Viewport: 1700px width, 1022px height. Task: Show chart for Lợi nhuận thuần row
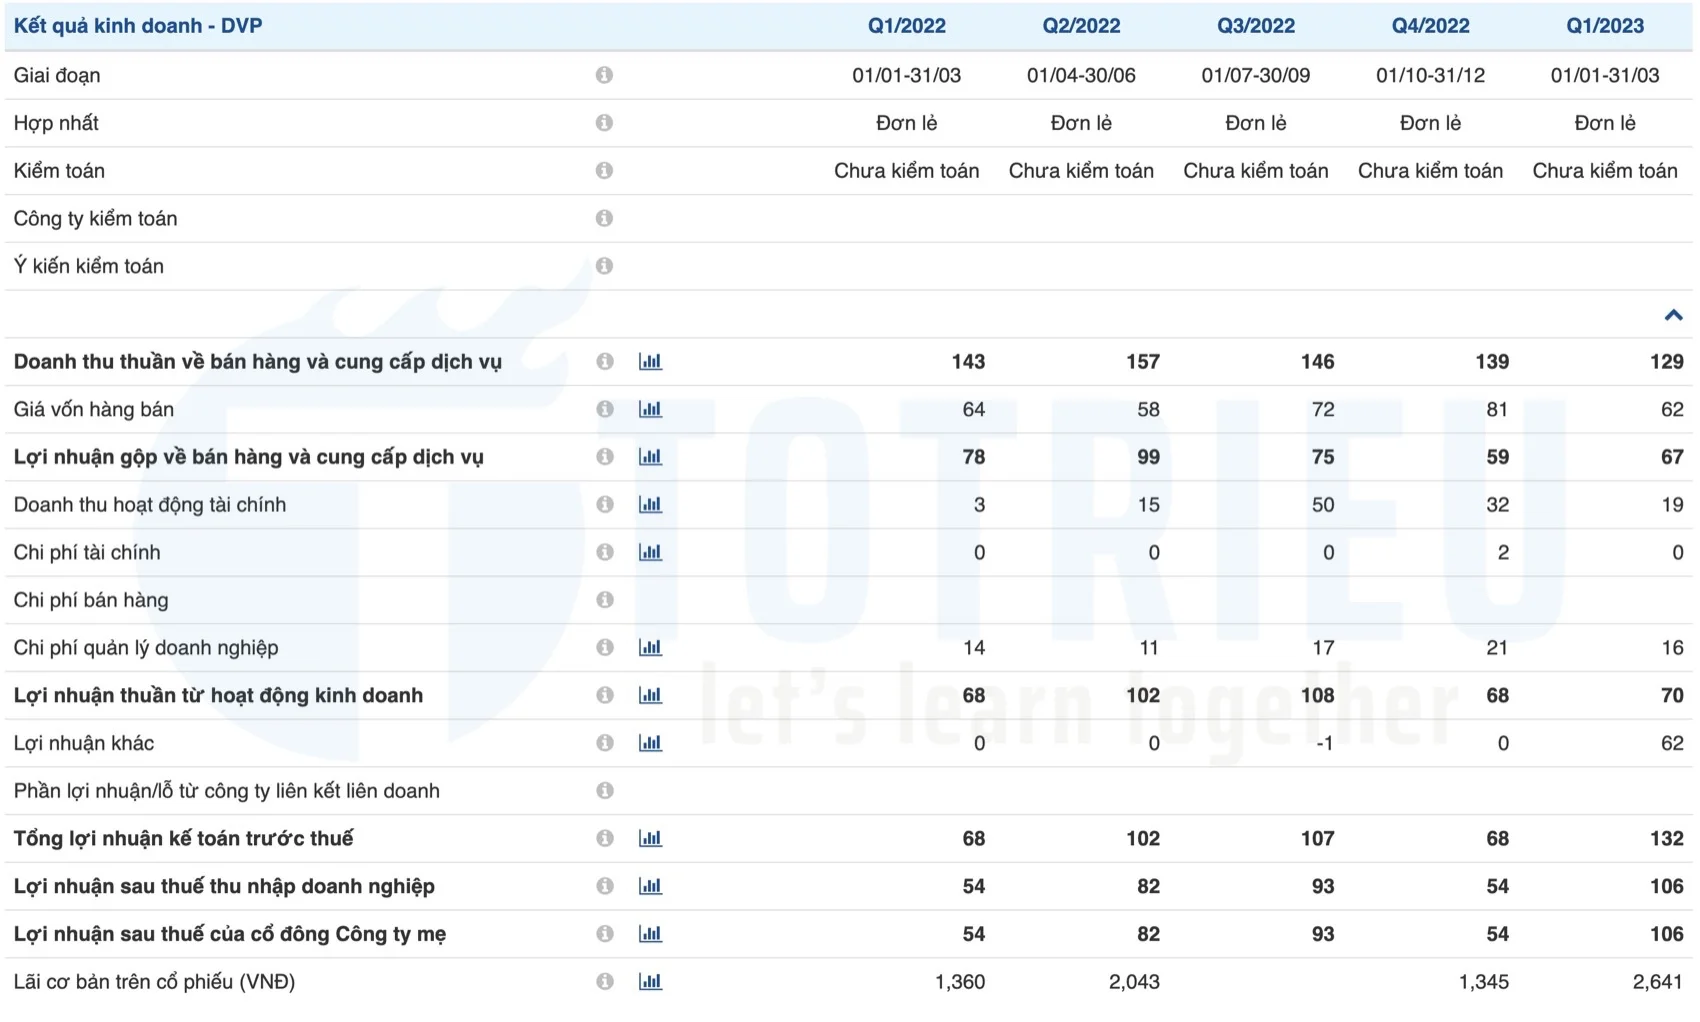(x=650, y=695)
